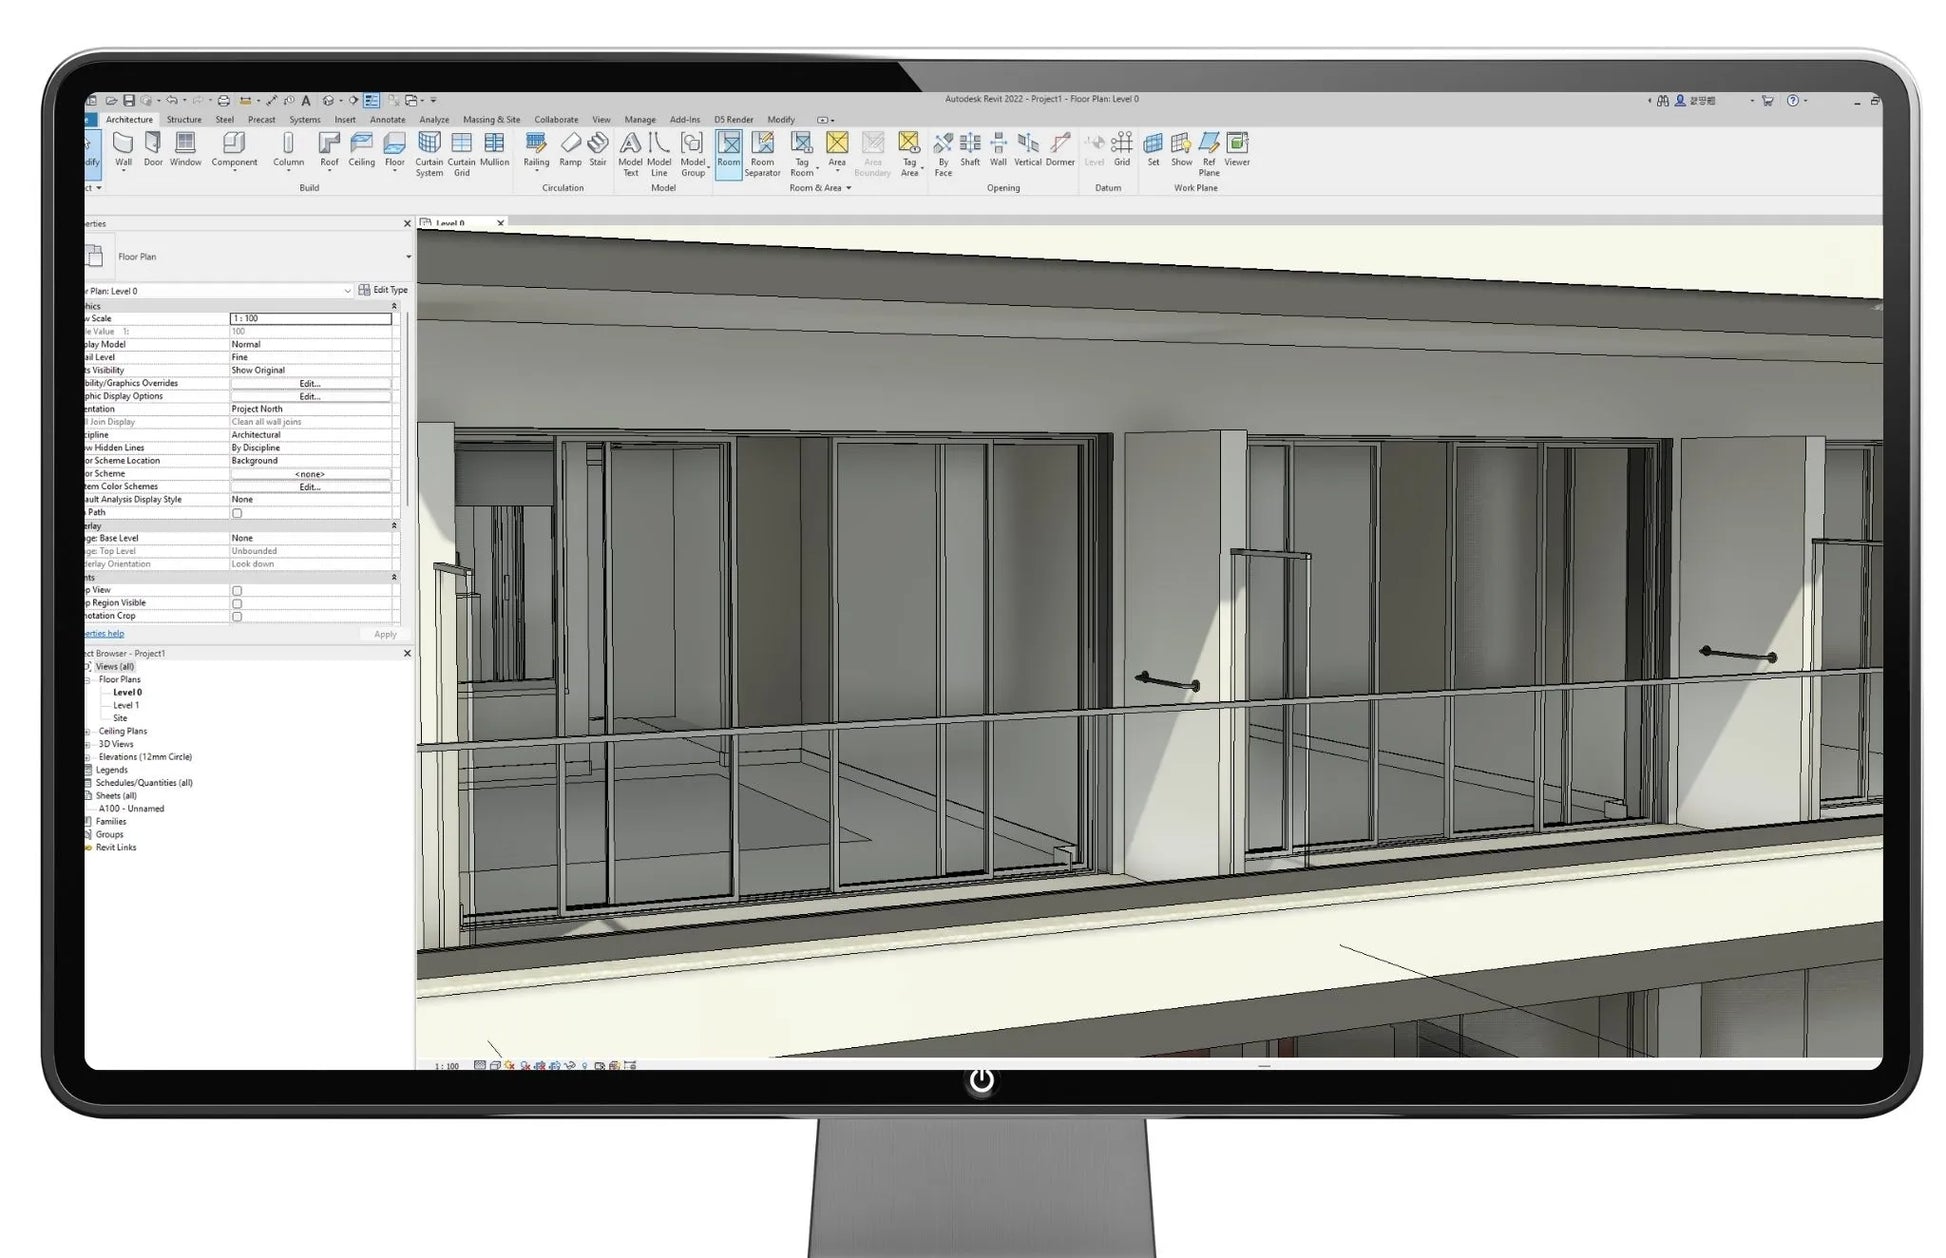Expand the 3D Views tree node
The height and width of the screenshot is (1258, 1946).
click(88, 744)
